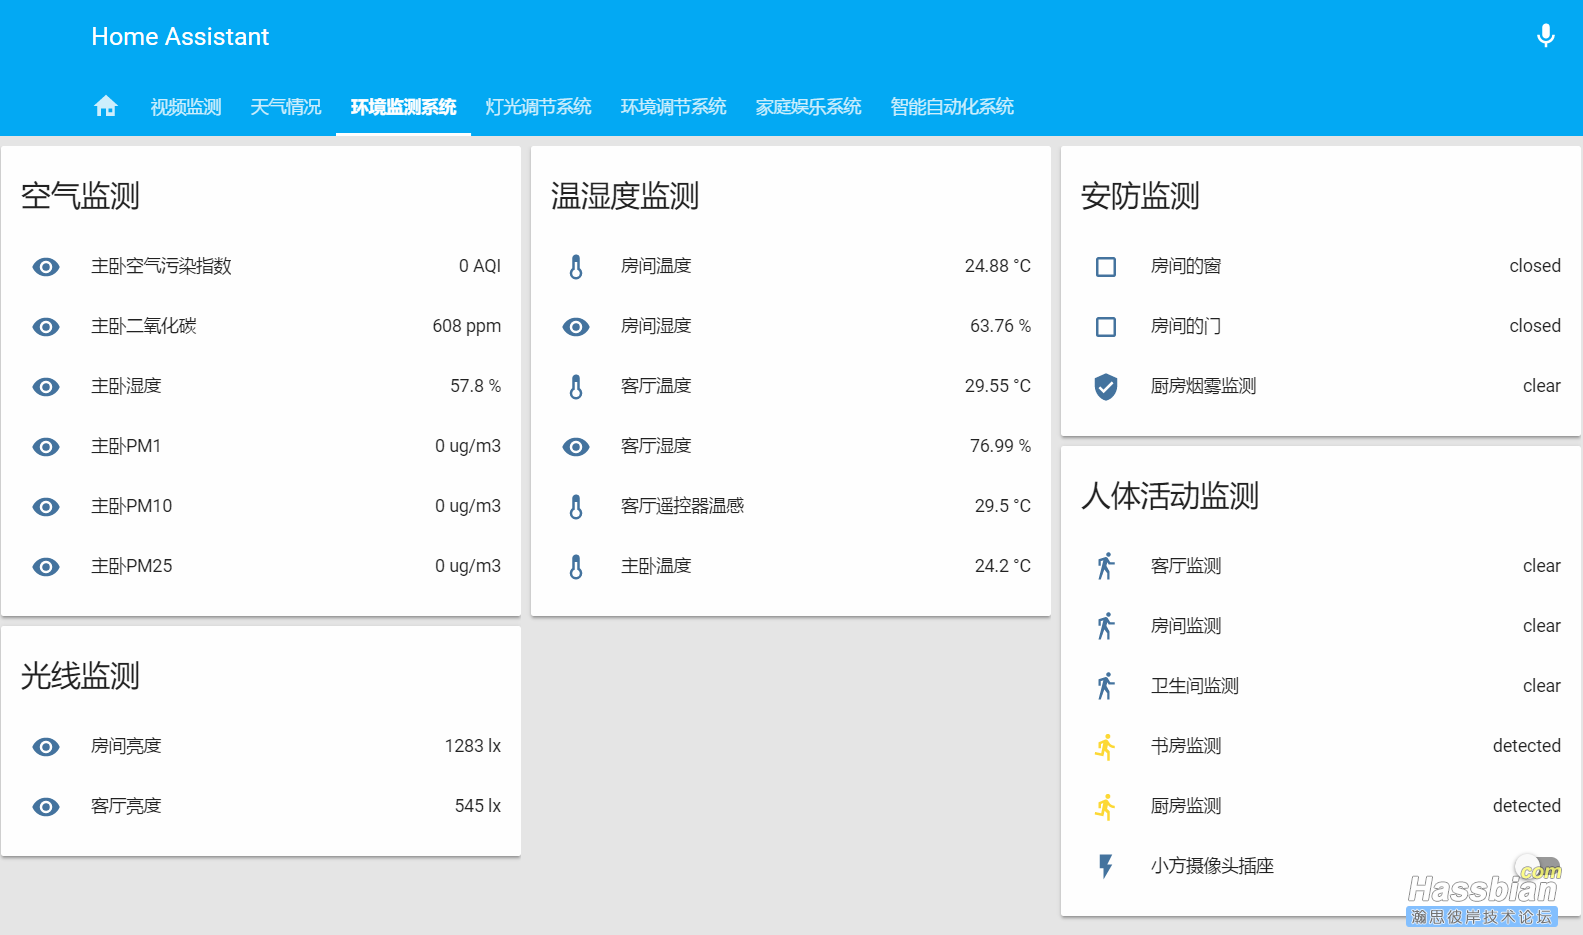The image size is (1583, 935).
Task: Click the eye icon for 客厅湿度
Action: (x=576, y=447)
